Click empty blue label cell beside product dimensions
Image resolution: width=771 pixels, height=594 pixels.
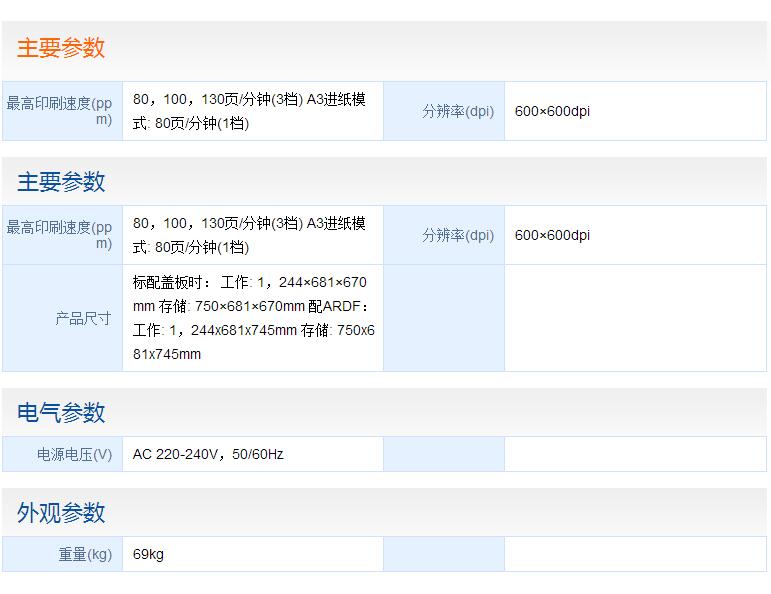click(444, 318)
